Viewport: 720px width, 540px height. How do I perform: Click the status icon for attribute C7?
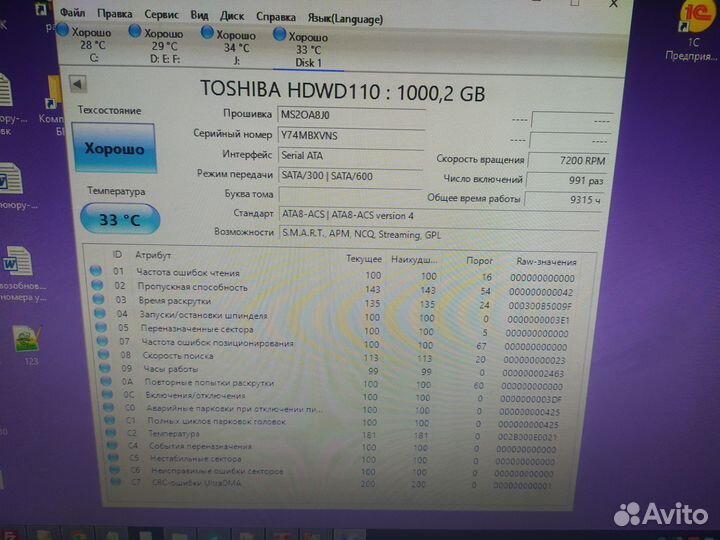click(115, 482)
